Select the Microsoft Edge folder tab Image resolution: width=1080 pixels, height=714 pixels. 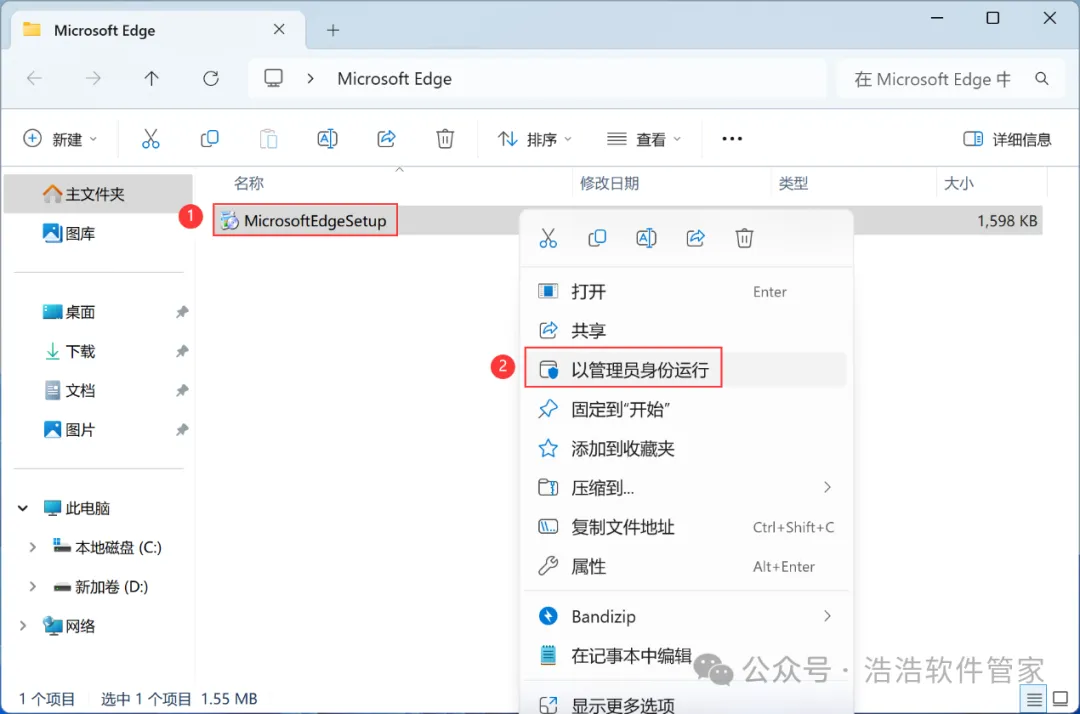pyautogui.click(x=158, y=30)
